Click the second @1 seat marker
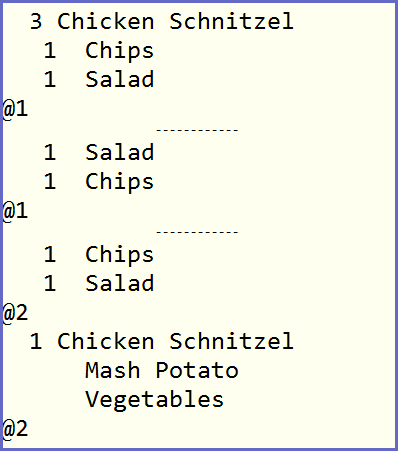The width and height of the screenshot is (398, 451). [15, 211]
